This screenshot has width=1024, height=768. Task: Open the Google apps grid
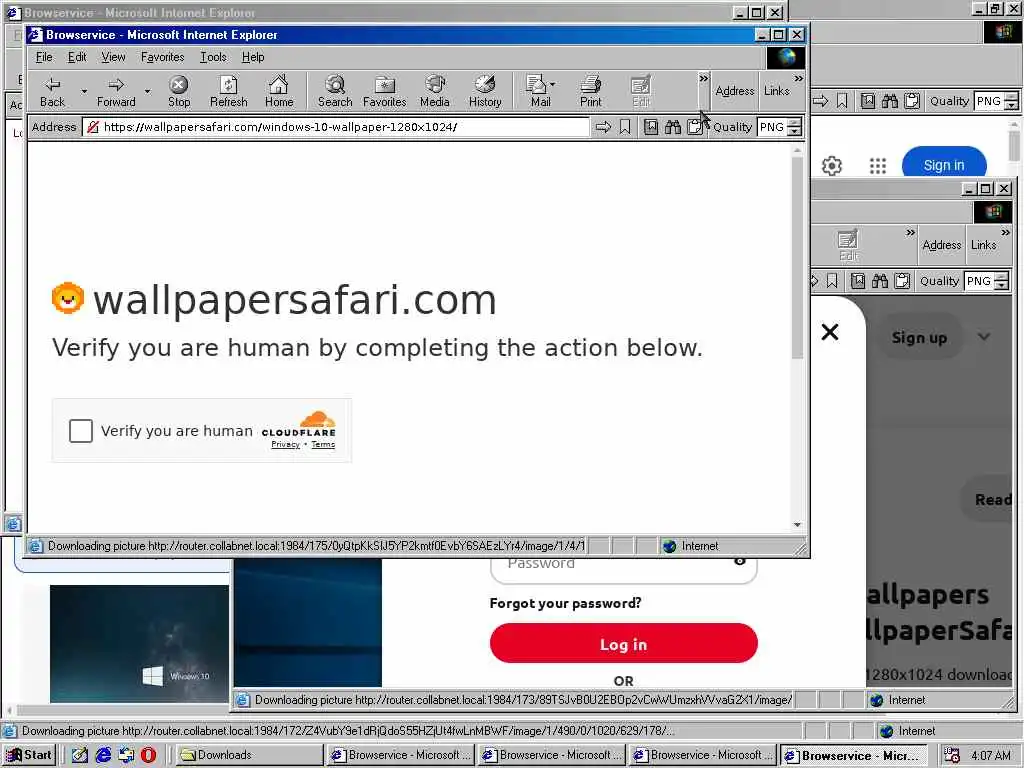[x=878, y=166]
